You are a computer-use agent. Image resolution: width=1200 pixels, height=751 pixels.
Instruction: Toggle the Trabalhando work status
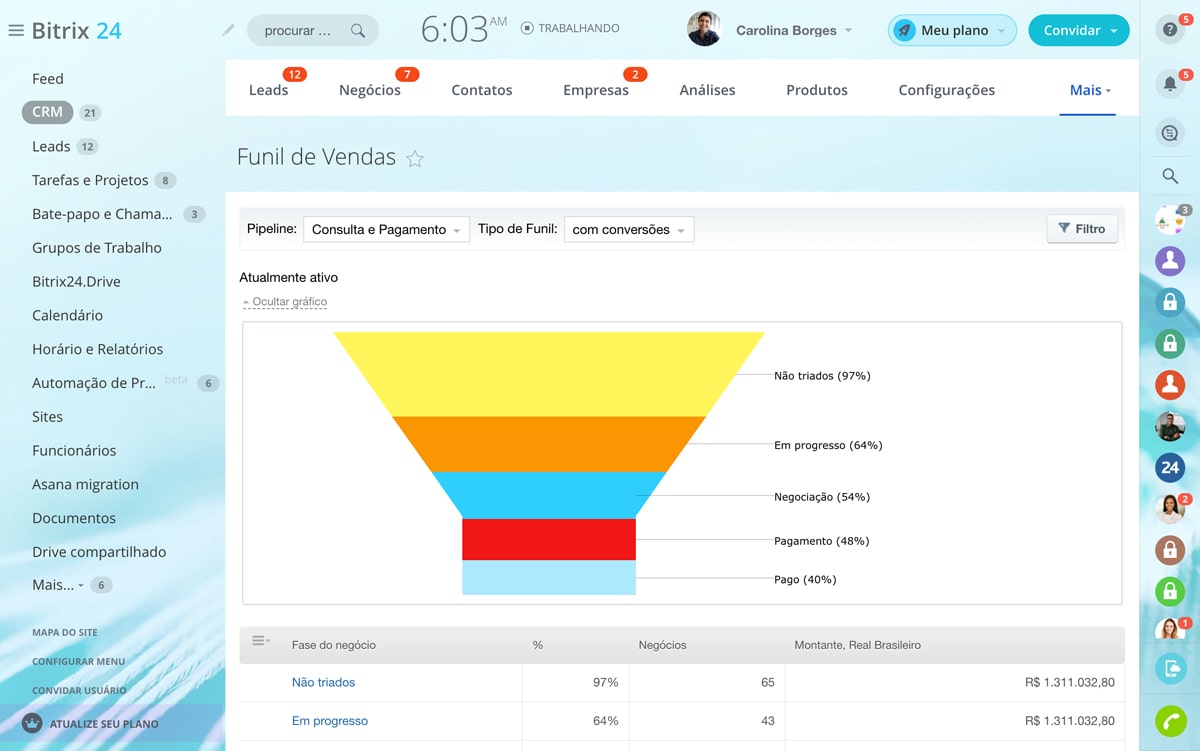pos(570,29)
